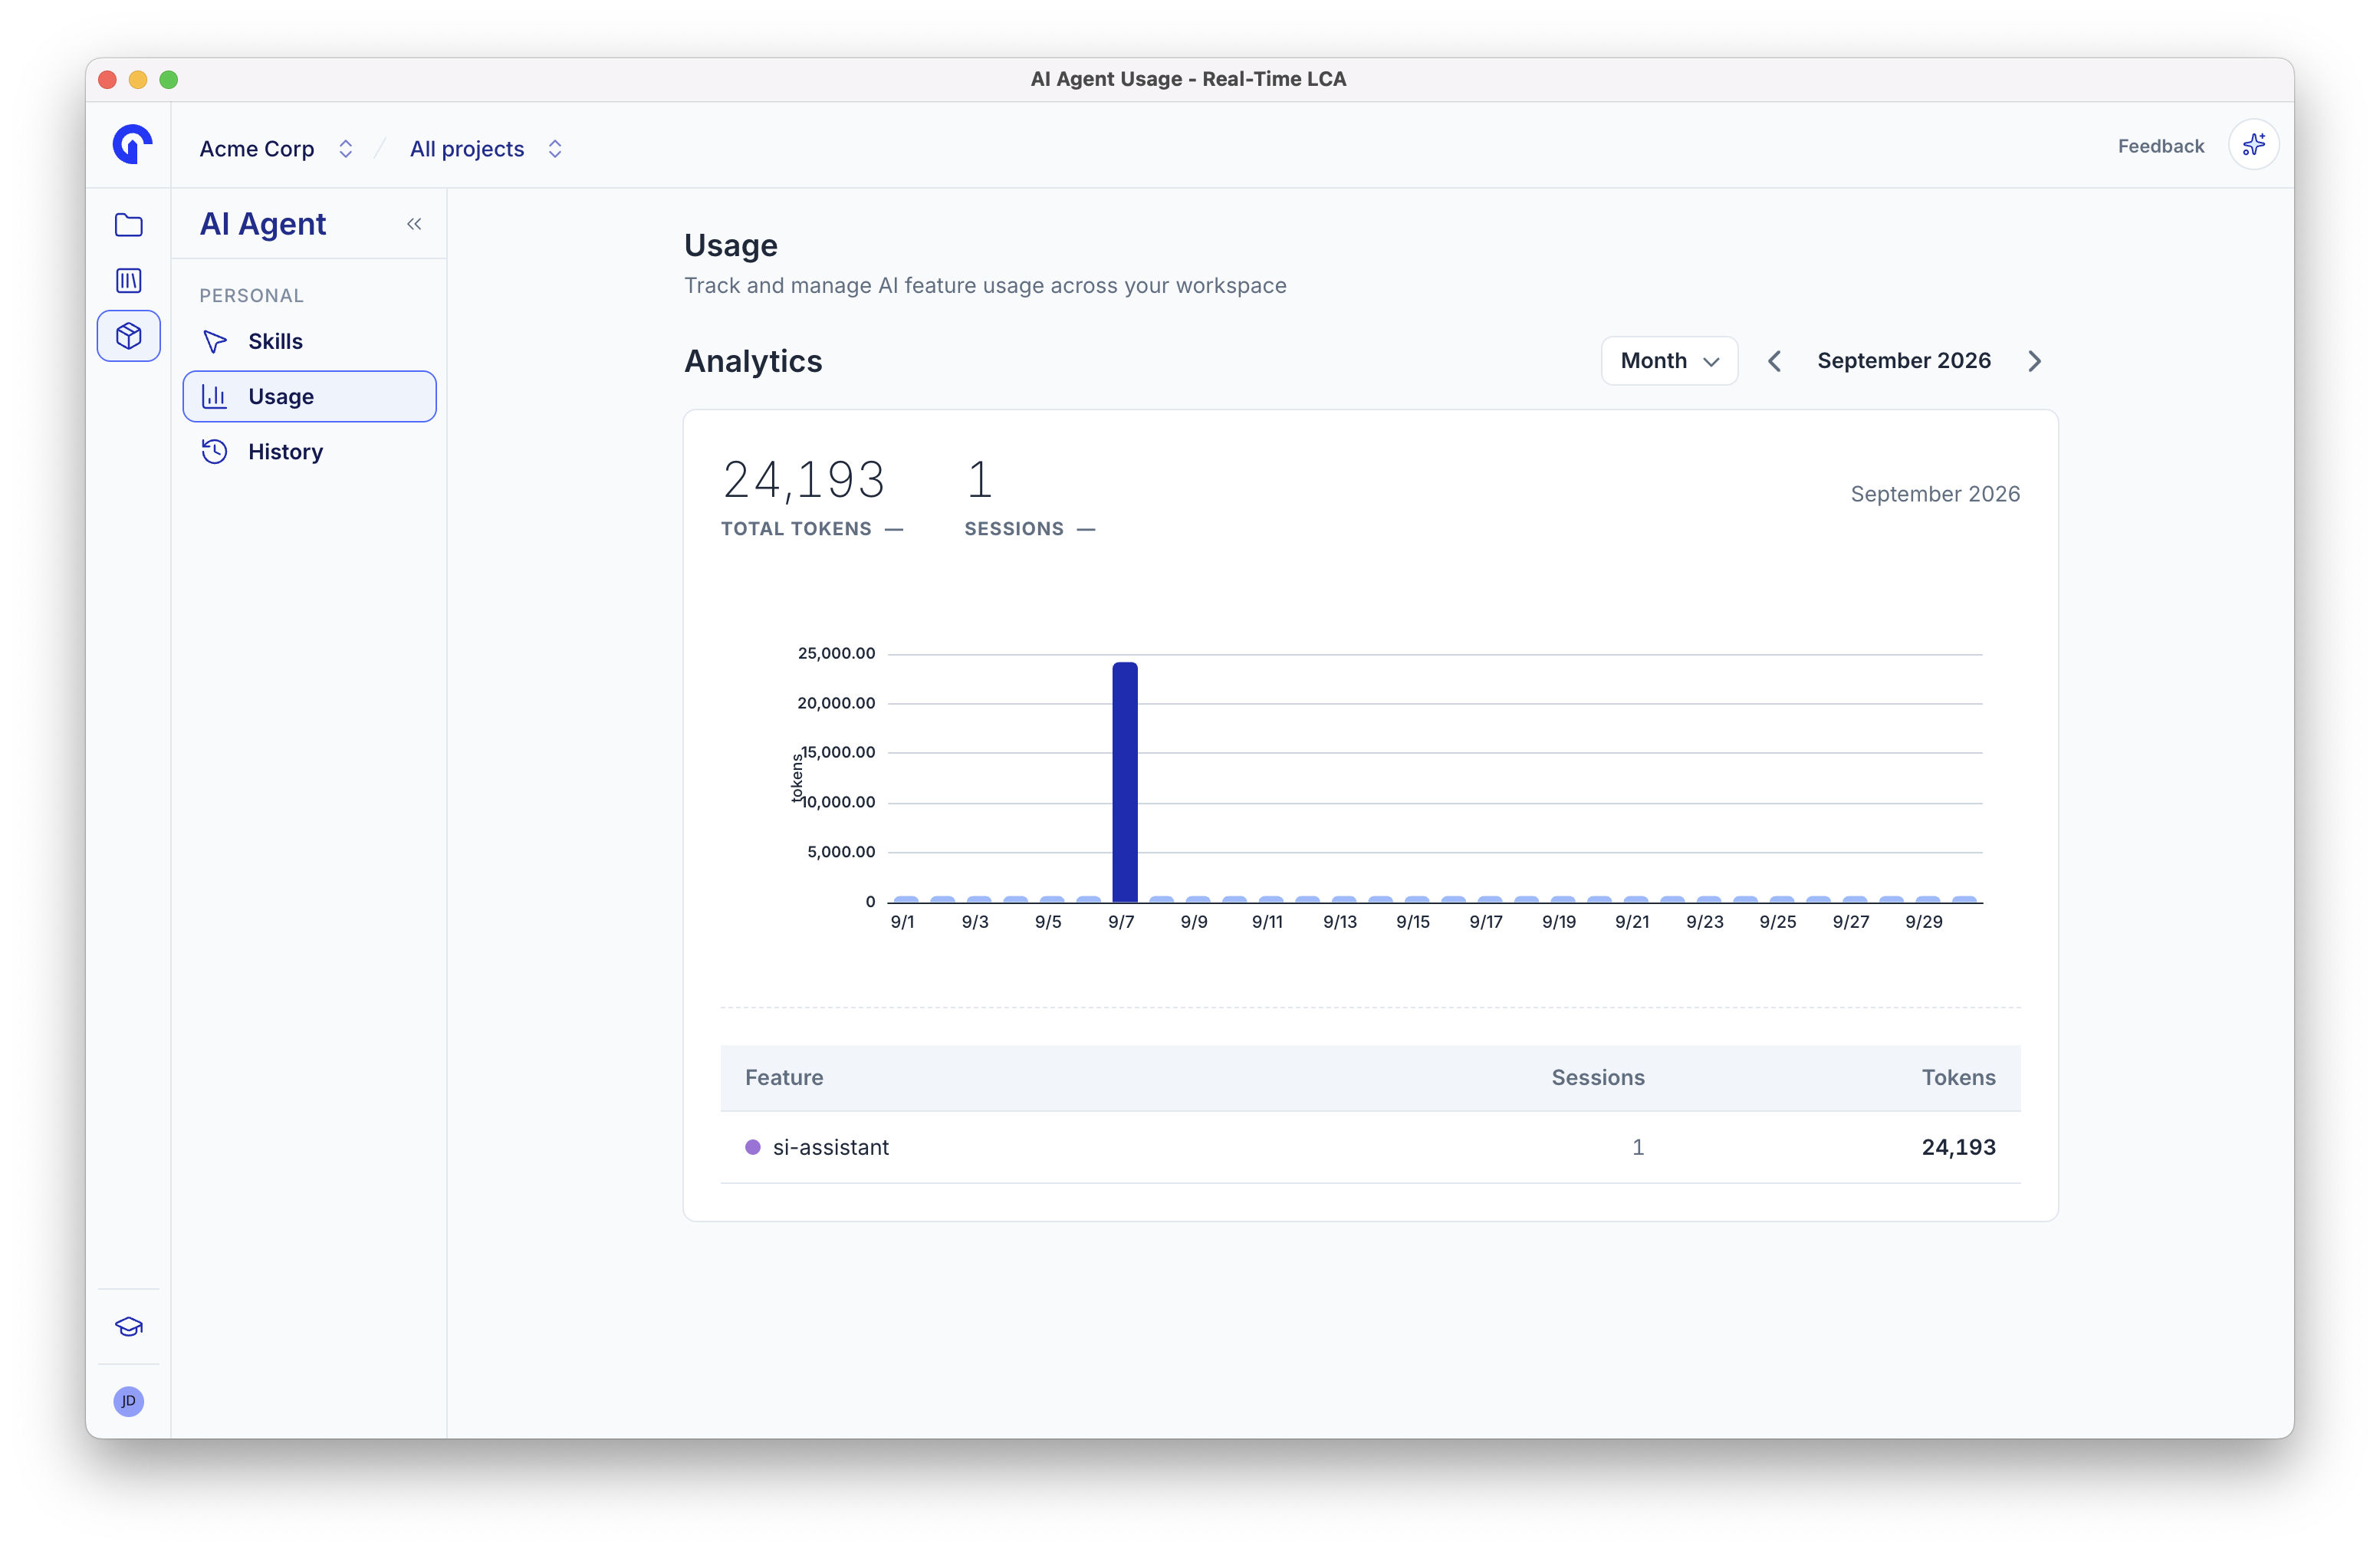Click the Tokens column header
The image size is (2380, 1552).
tap(1958, 1078)
